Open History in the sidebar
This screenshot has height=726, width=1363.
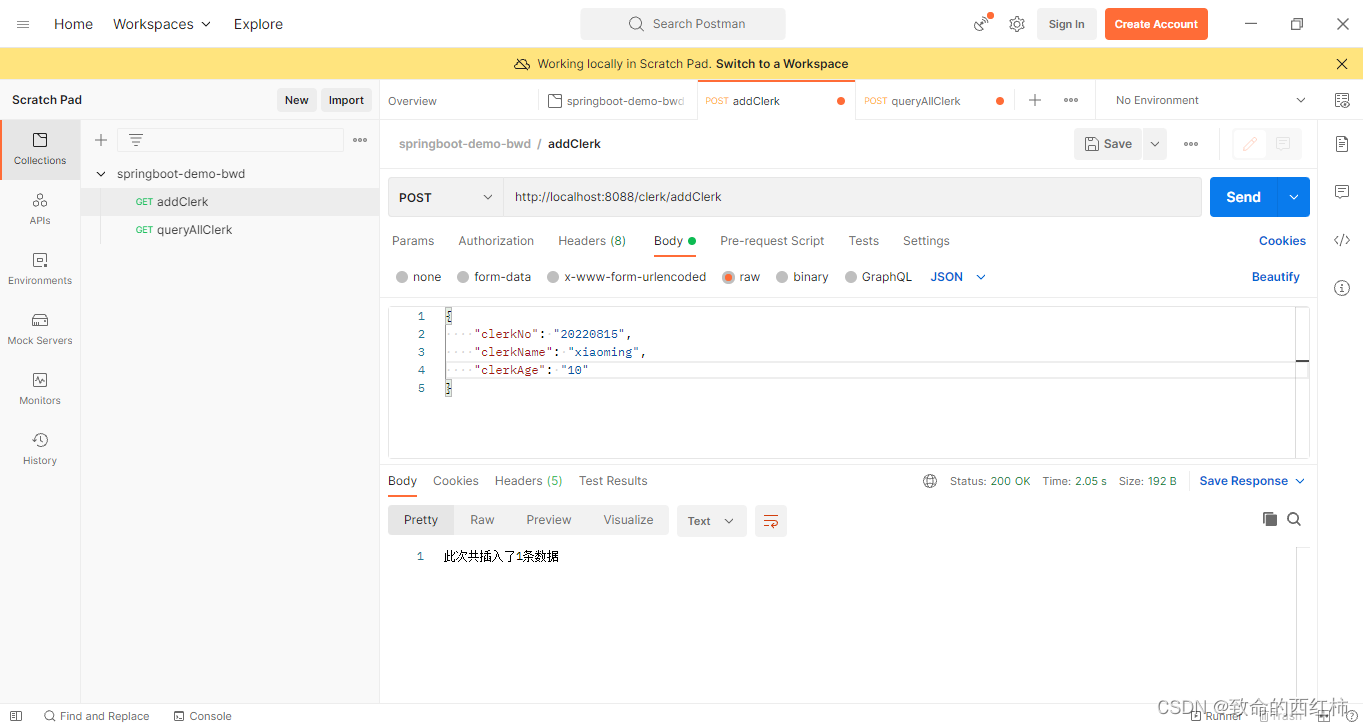pos(40,449)
